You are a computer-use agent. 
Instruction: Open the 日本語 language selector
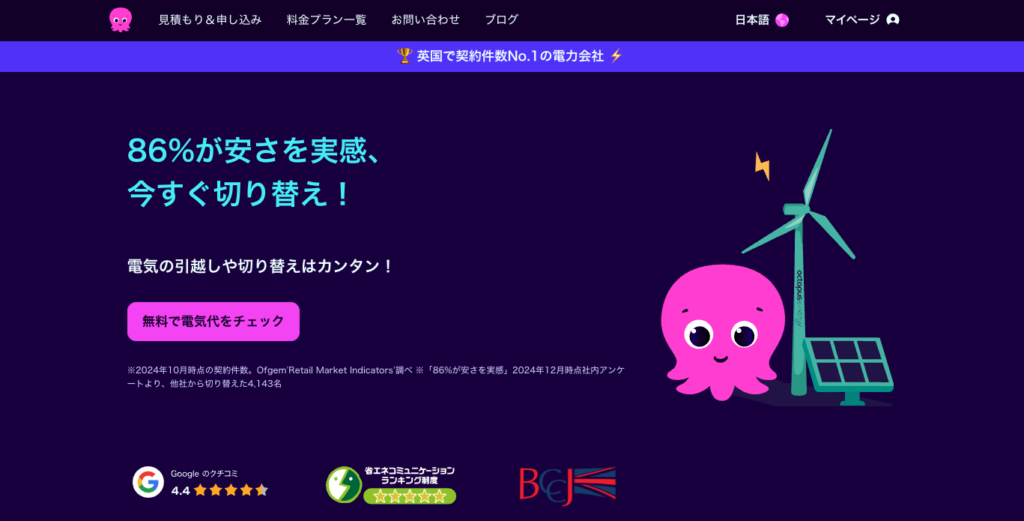point(753,20)
